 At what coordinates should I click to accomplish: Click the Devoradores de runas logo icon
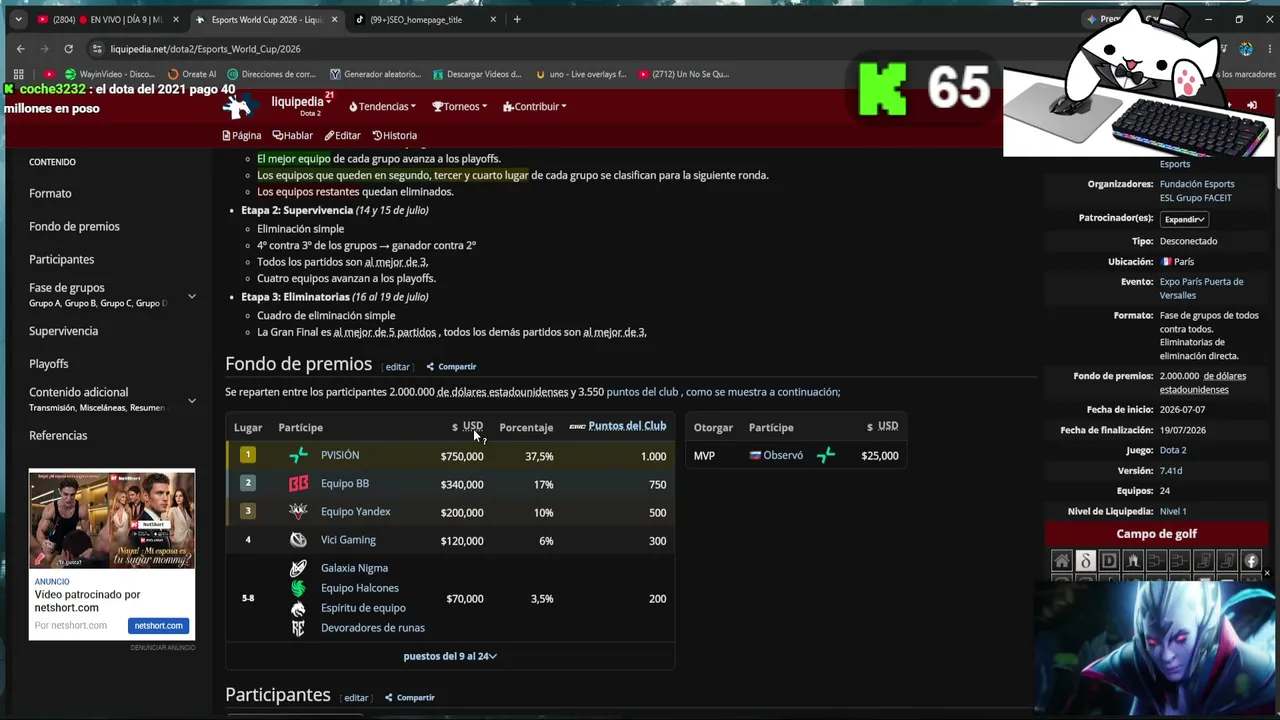pos(298,628)
